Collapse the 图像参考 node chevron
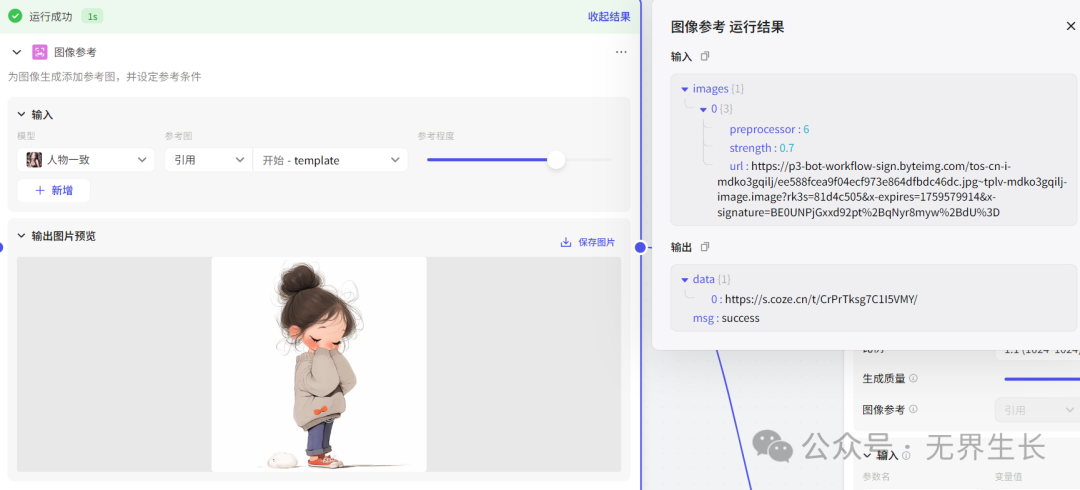The width and height of the screenshot is (1080, 490). point(17,52)
